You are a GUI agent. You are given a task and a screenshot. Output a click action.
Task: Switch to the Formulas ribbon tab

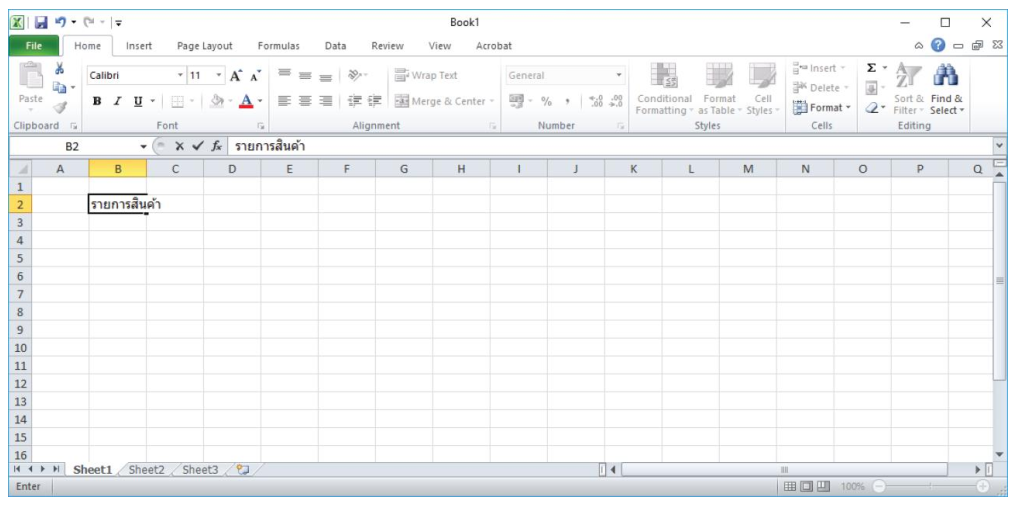pos(278,46)
